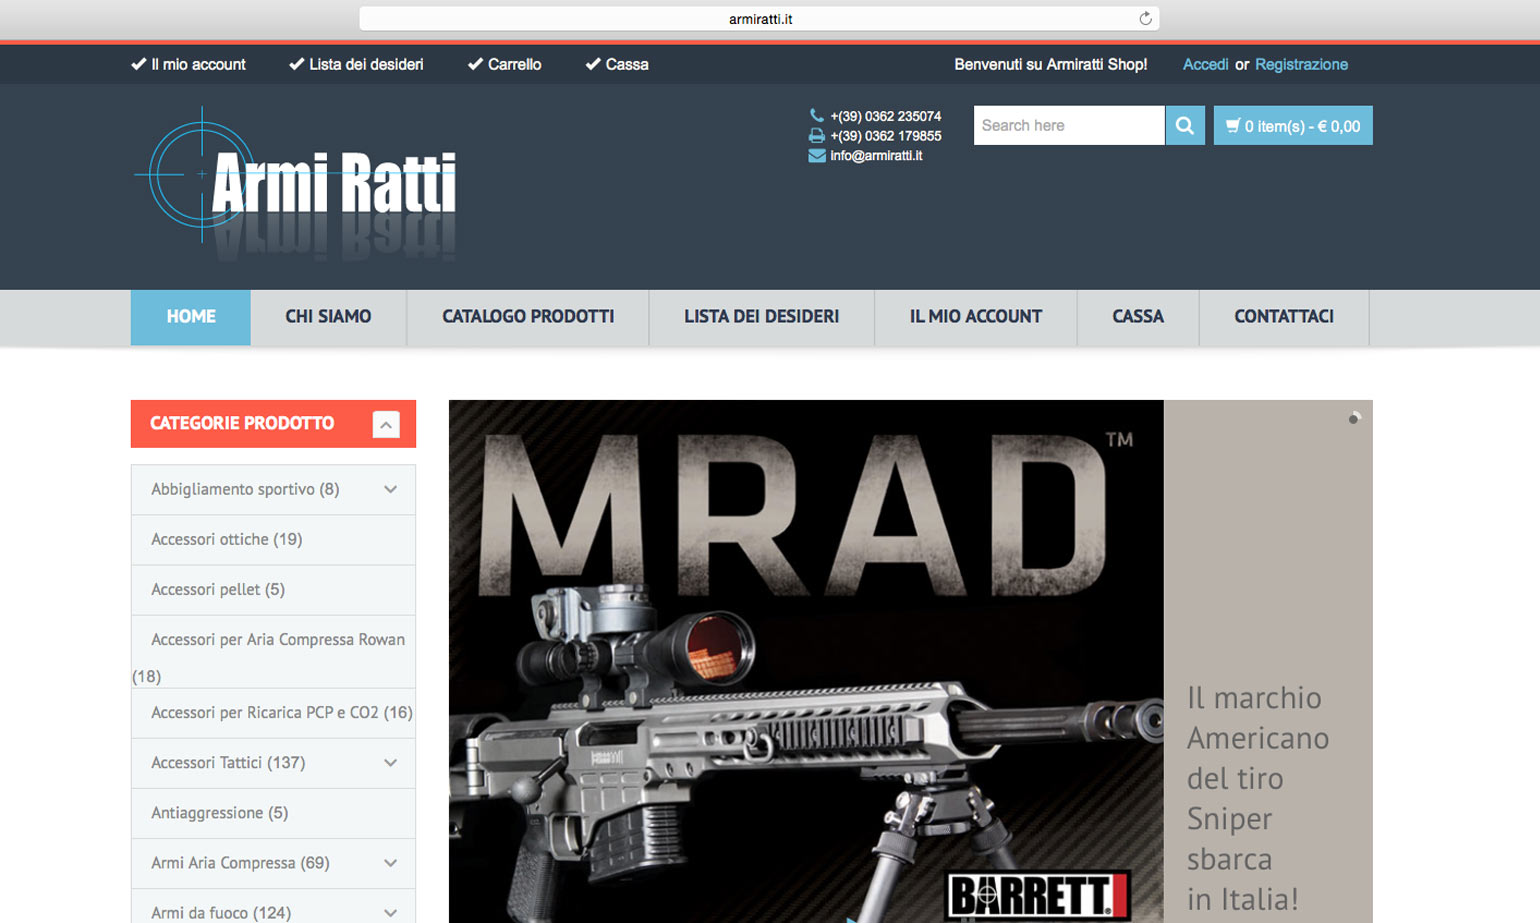
Task: Click the Barrett brand logo on banner
Action: pos(1036,894)
